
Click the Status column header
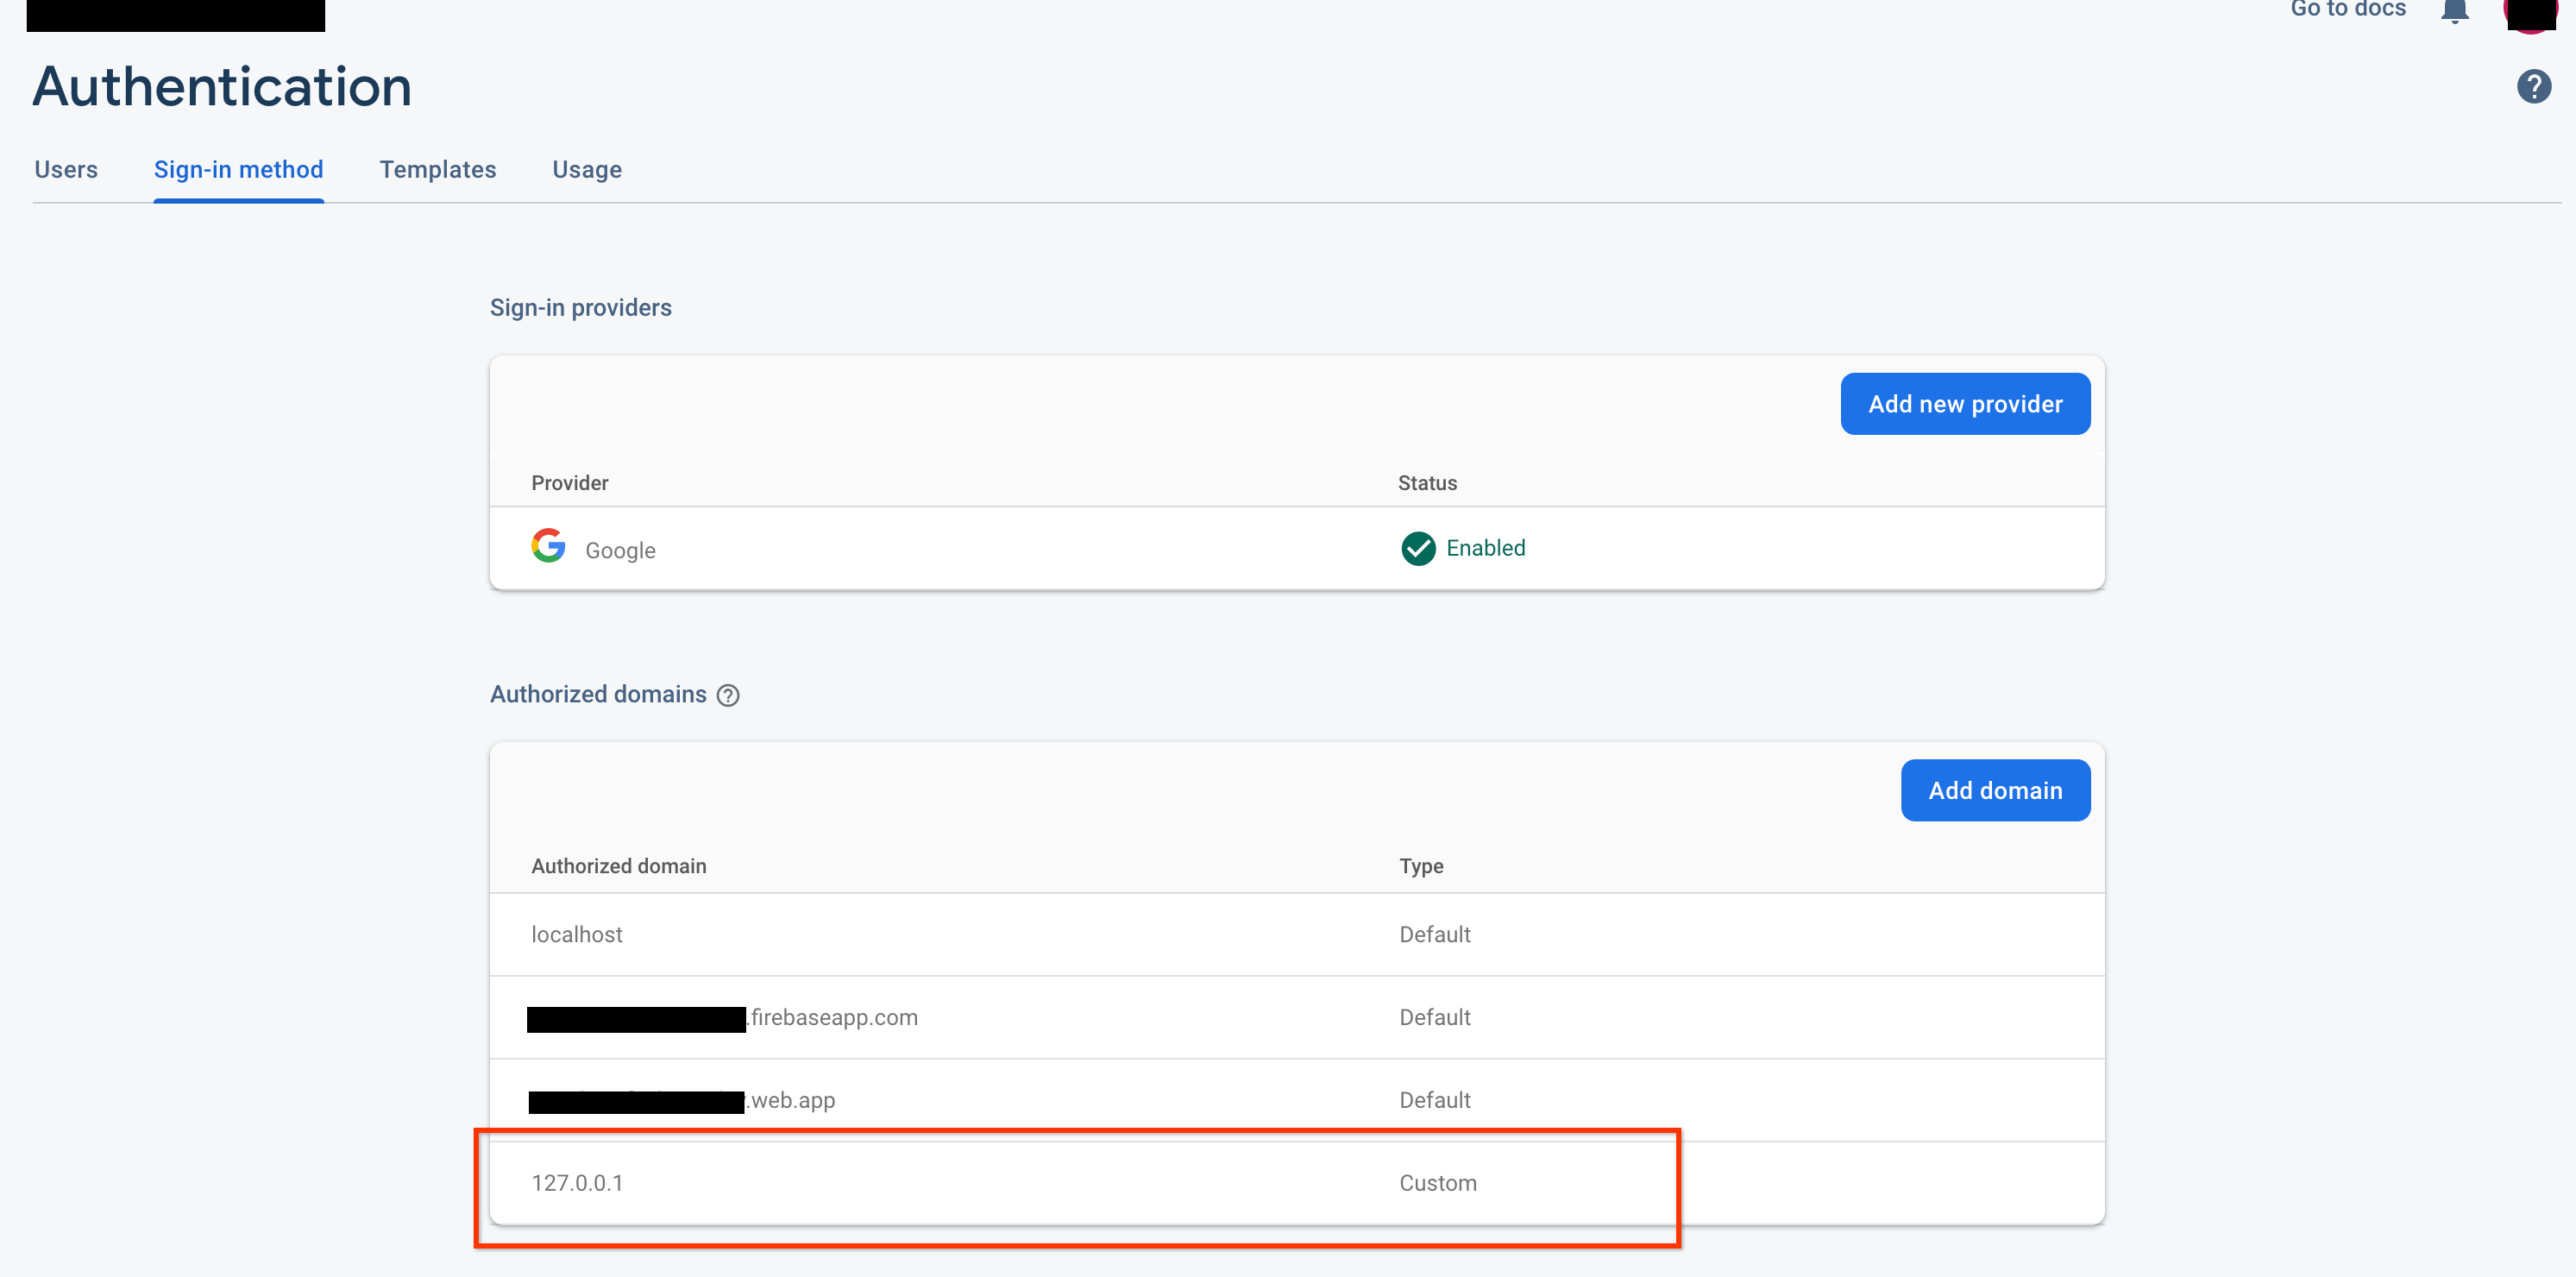(x=1426, y=483)
